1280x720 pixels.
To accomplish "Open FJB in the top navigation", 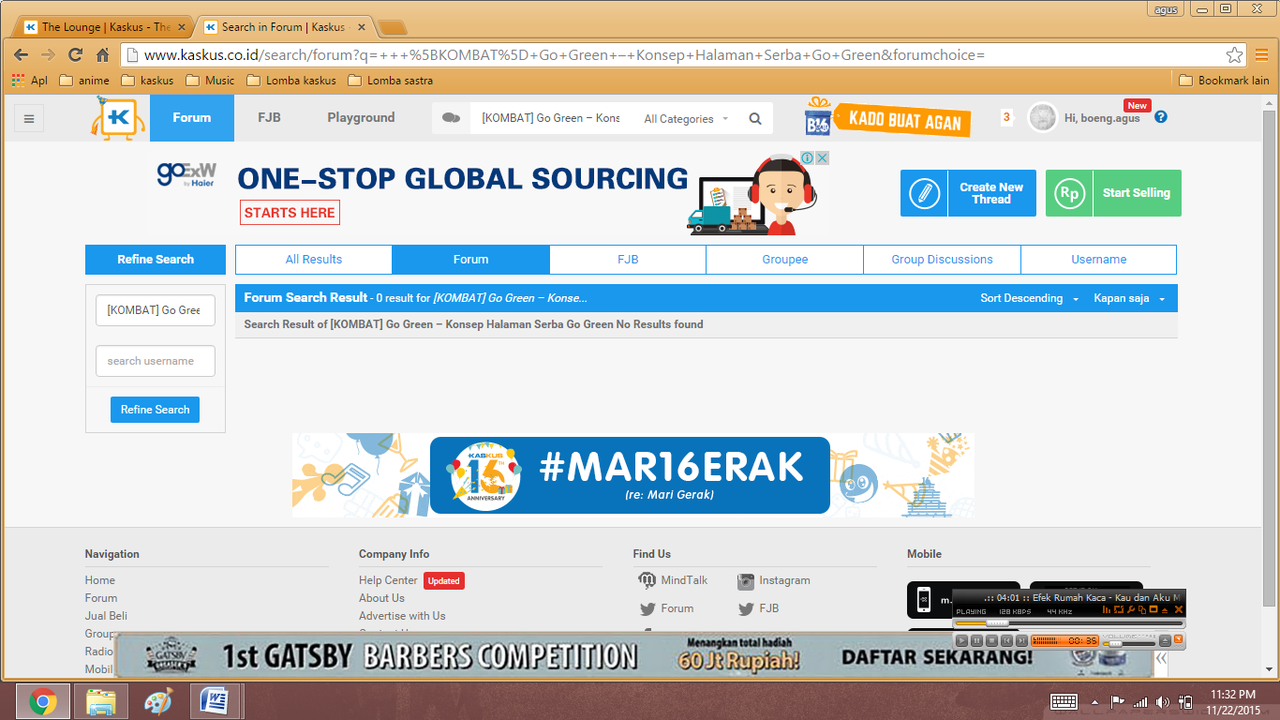I will click(269, 118).
